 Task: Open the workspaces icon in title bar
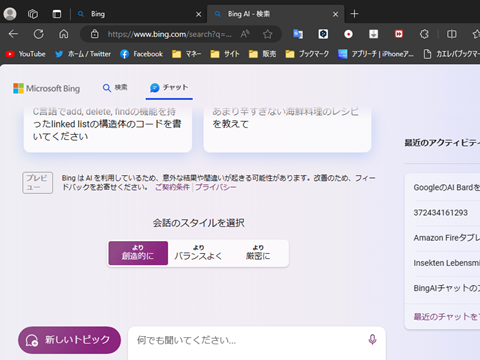click(x=33, y=14)
